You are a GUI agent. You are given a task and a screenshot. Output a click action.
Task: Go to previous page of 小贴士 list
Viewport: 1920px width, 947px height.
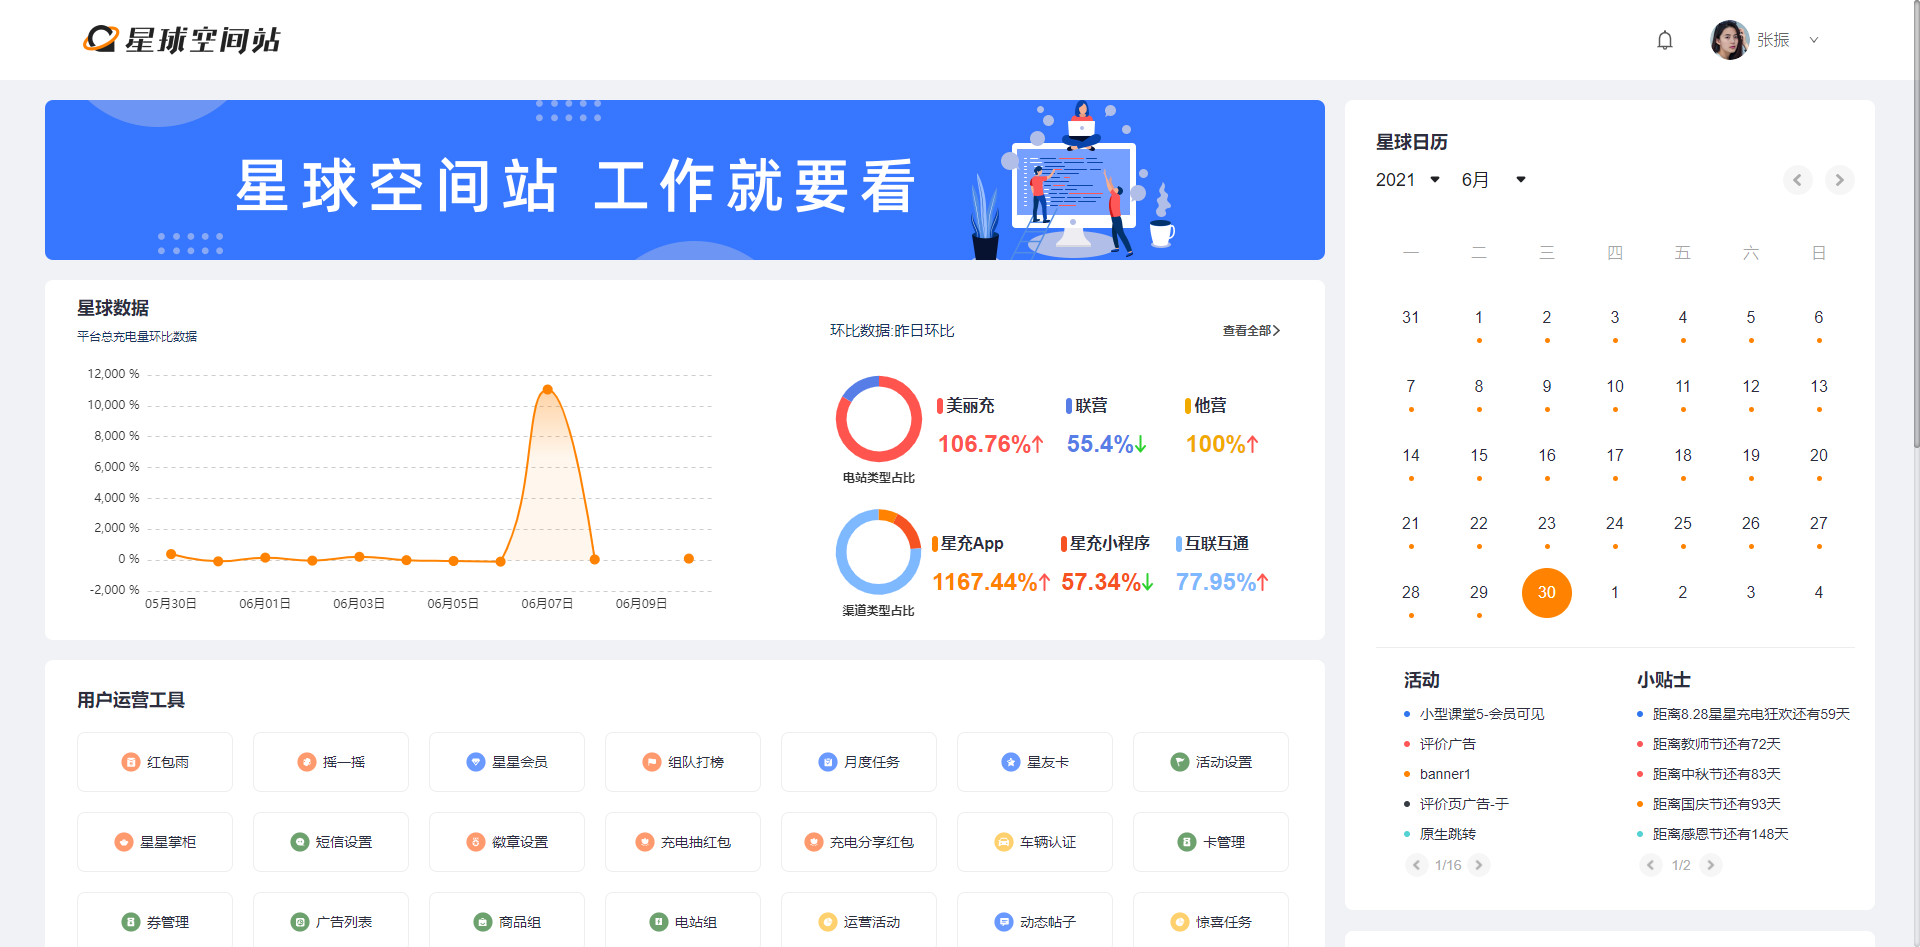tap(1651, 865)
